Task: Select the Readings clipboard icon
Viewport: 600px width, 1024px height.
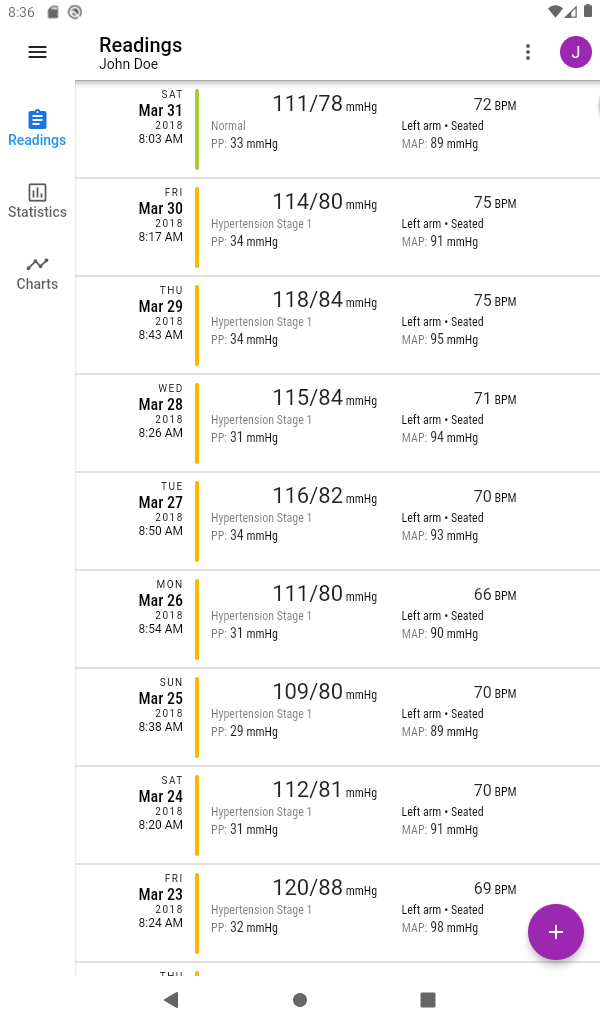Action: tap(37, 120)
